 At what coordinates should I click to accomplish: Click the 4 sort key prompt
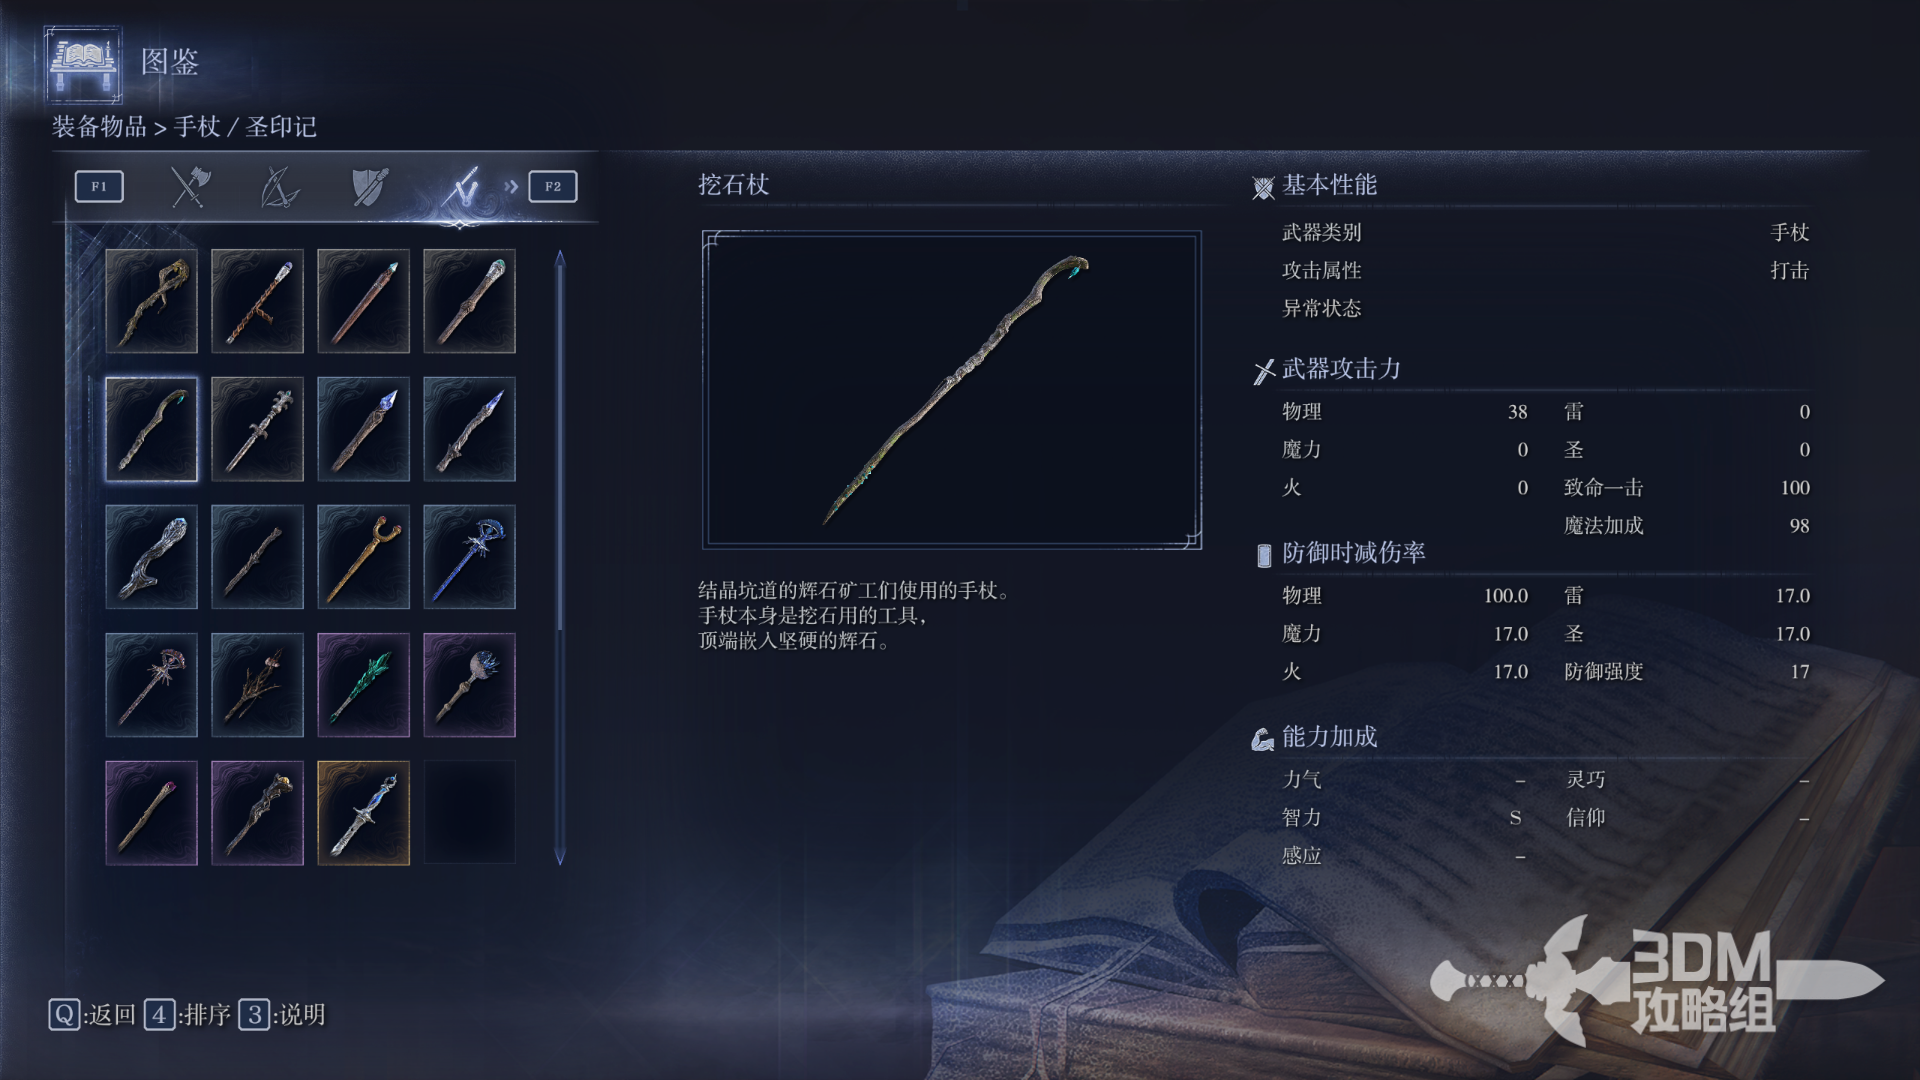[187, 1015]
